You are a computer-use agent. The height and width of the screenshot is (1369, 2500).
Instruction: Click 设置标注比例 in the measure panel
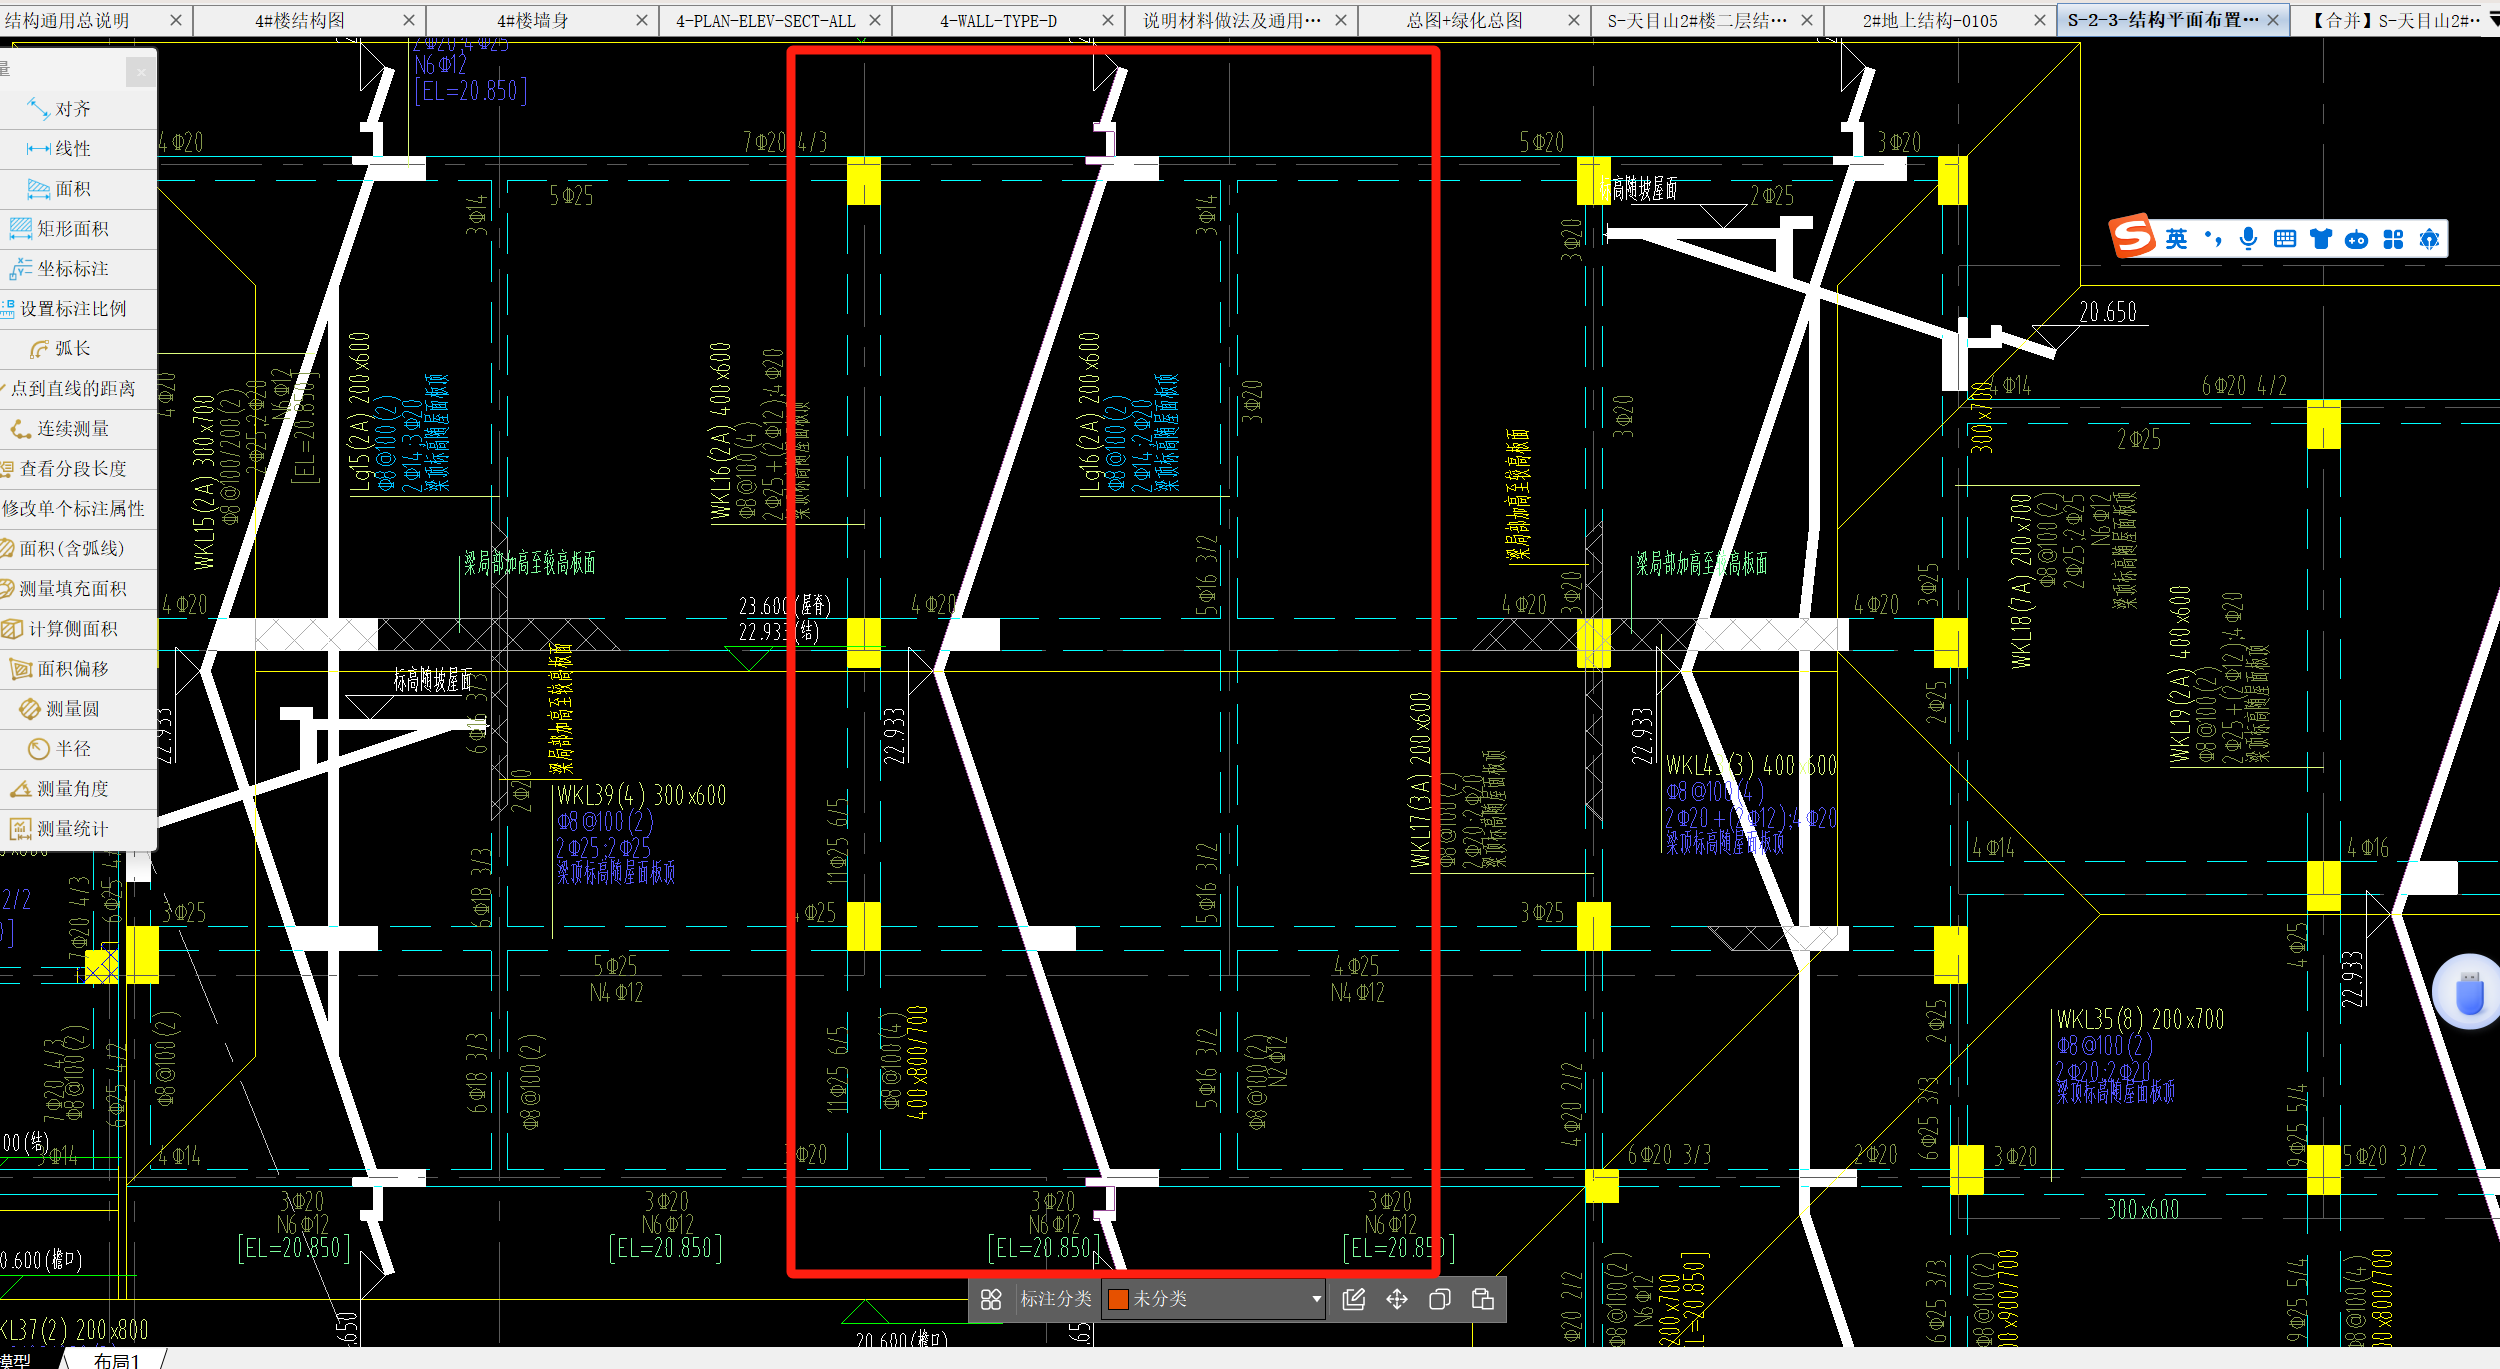[73, 309]
